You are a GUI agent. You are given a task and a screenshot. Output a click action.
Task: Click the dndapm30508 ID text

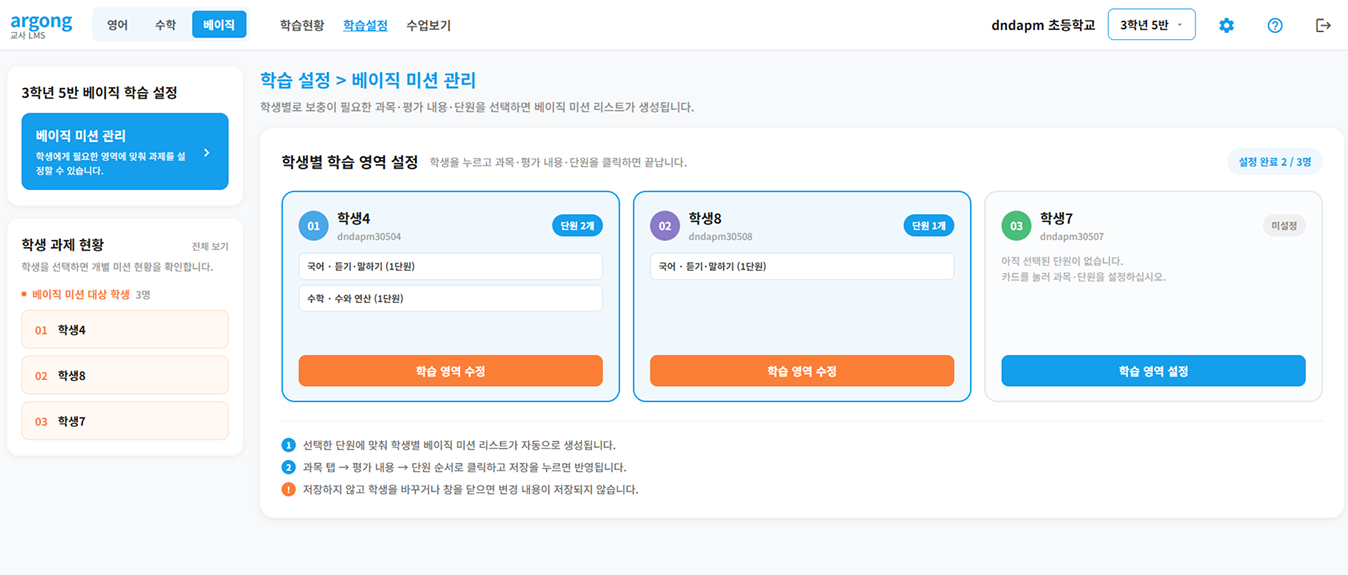click(x=721, y=237)
